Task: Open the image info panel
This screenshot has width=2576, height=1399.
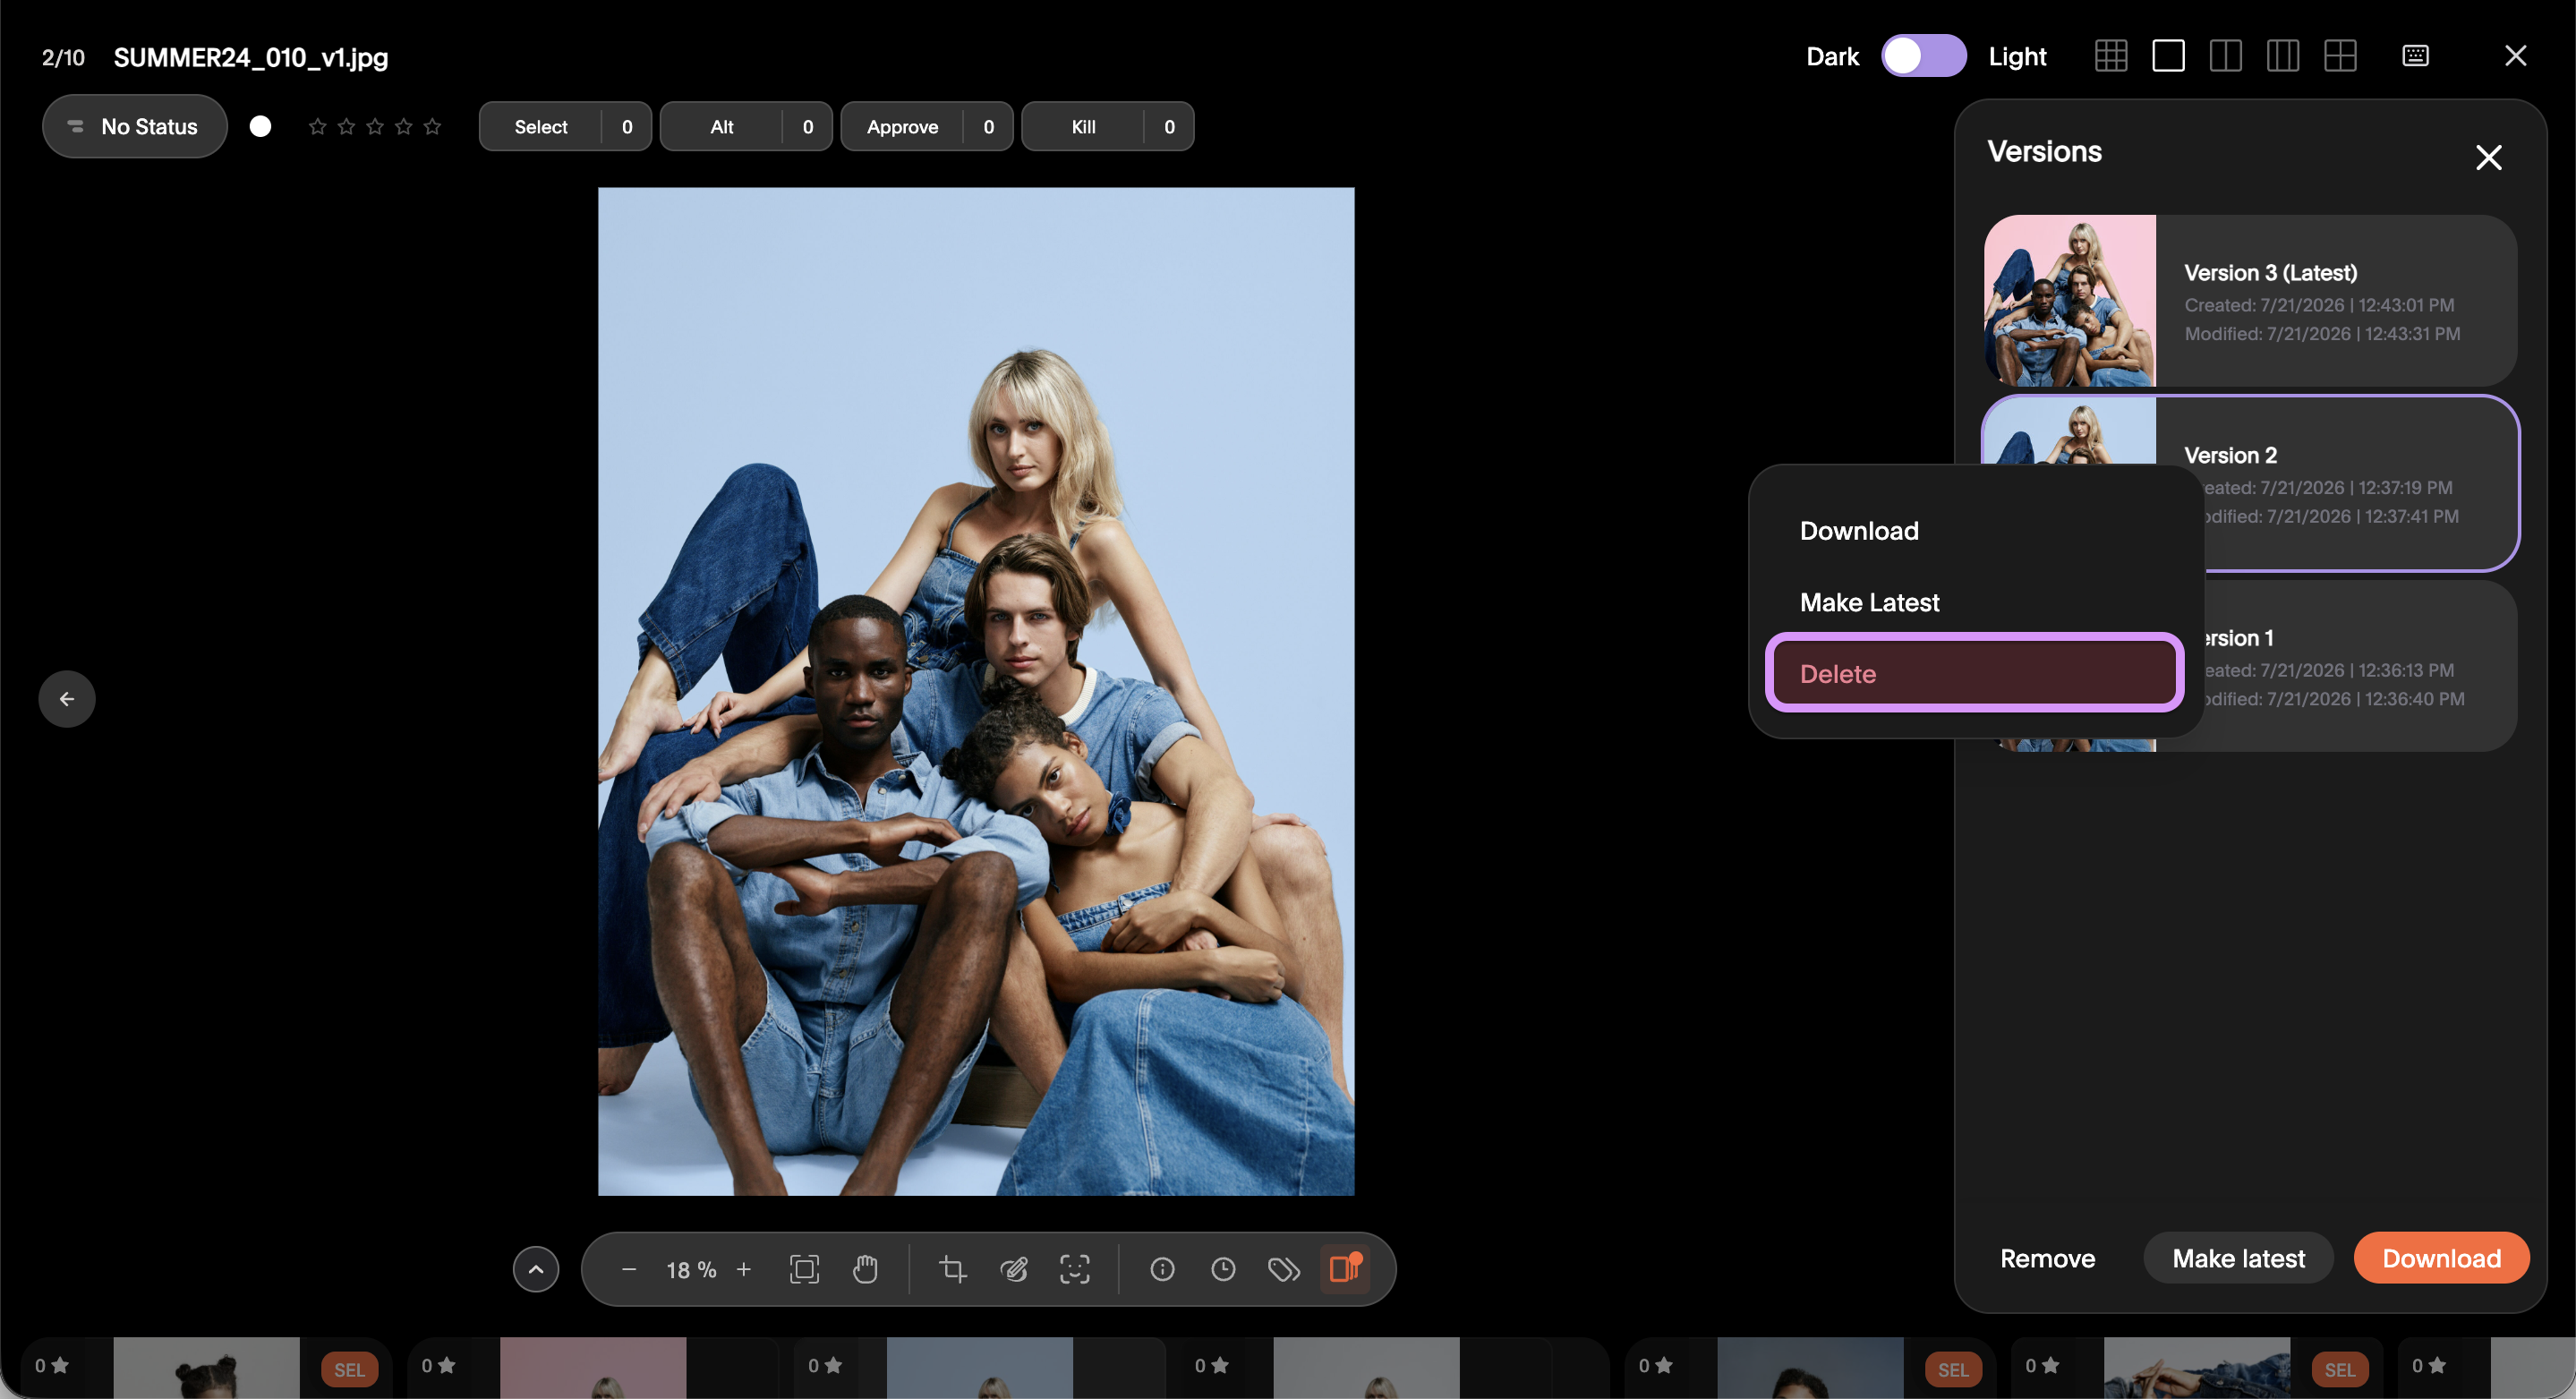Action: pos(1162,1269)
